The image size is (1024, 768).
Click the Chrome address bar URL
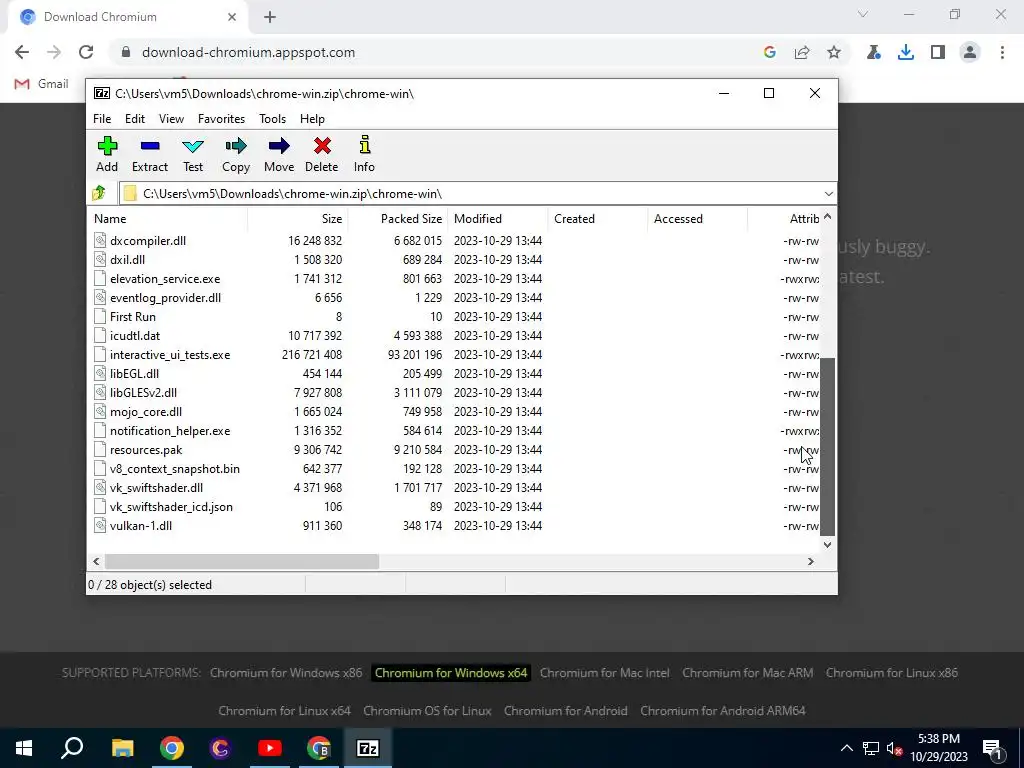coord(248,52)
